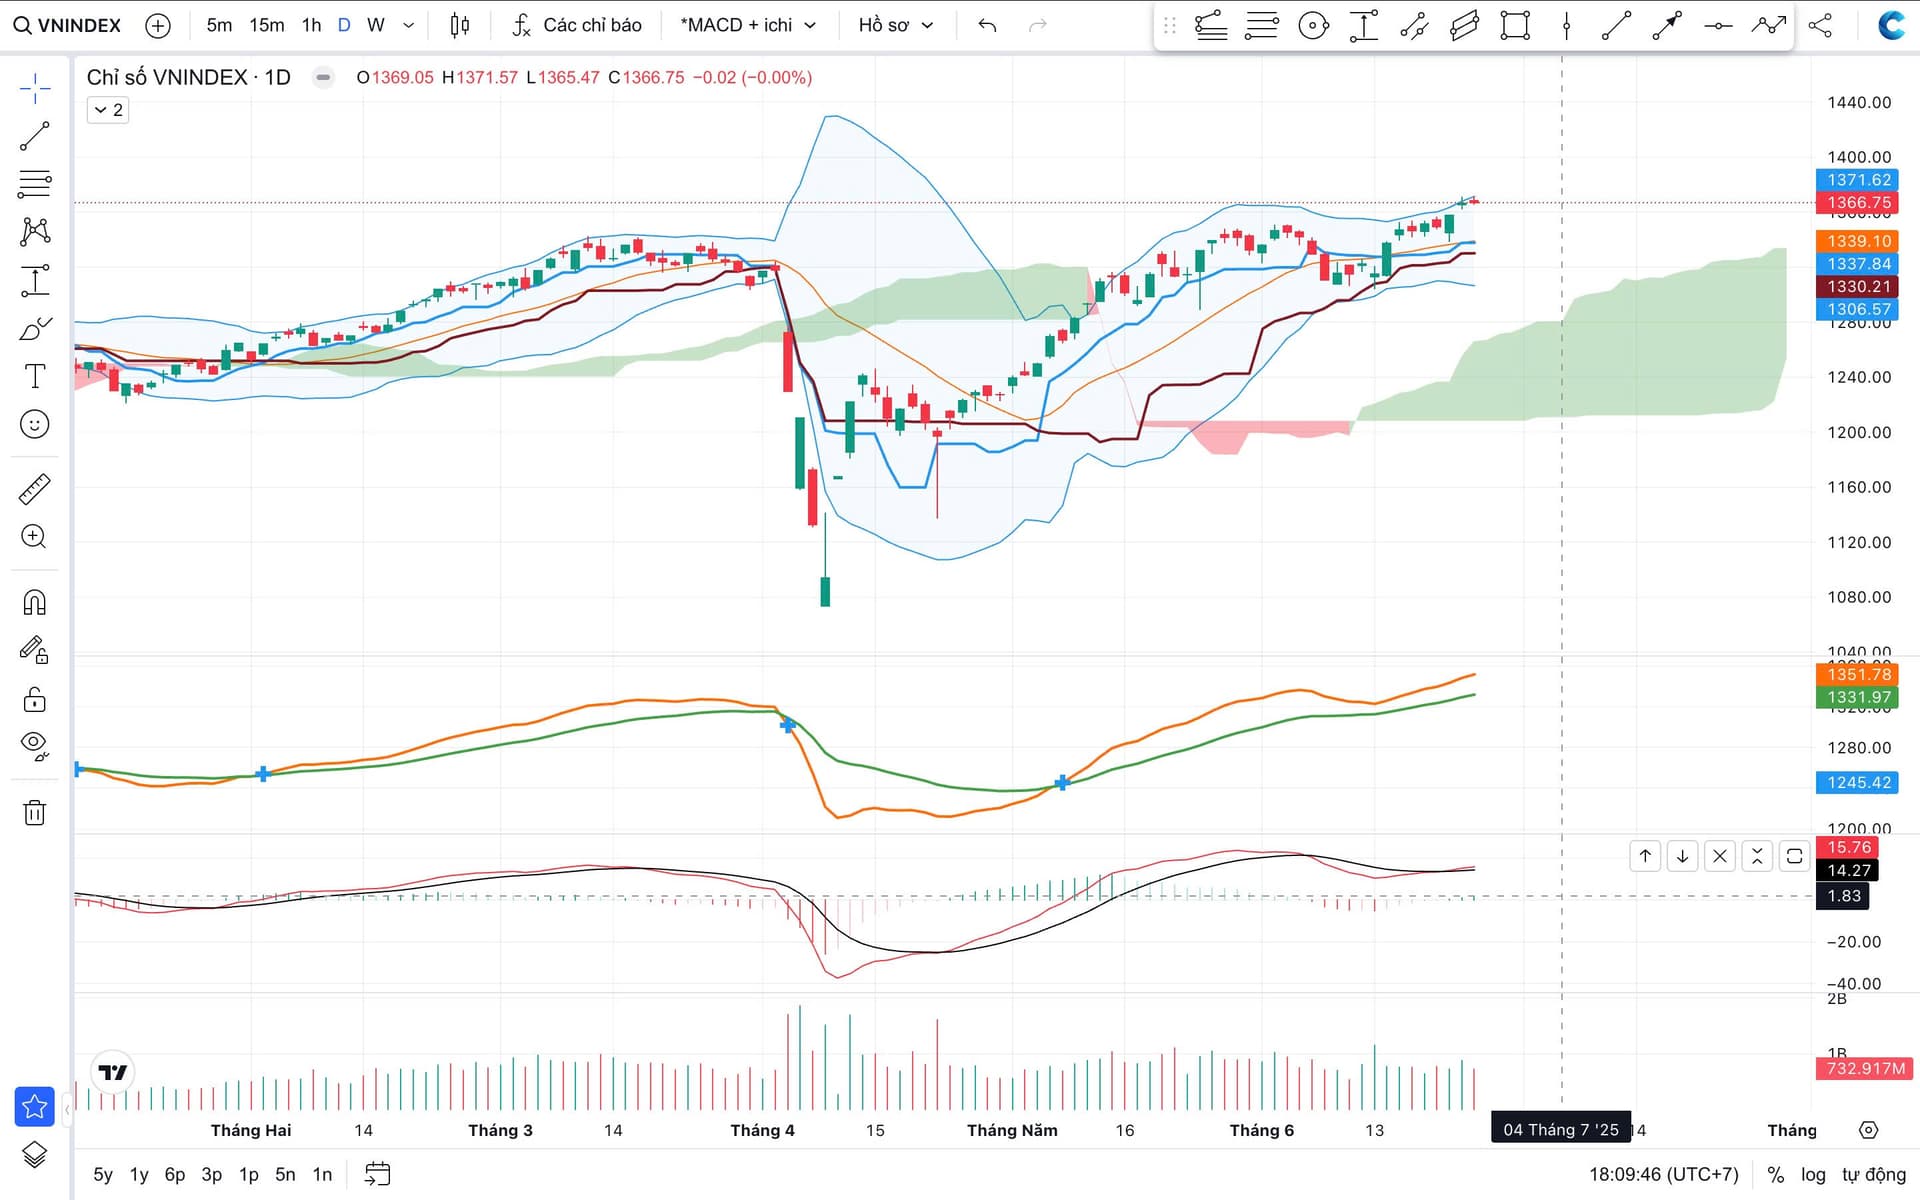Click the VNINDEX symbol search field

pos(68,25)
